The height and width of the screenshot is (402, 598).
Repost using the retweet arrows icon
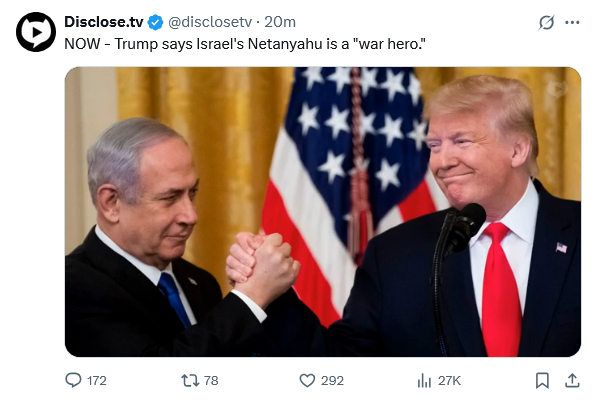click(x=190, y=381)
